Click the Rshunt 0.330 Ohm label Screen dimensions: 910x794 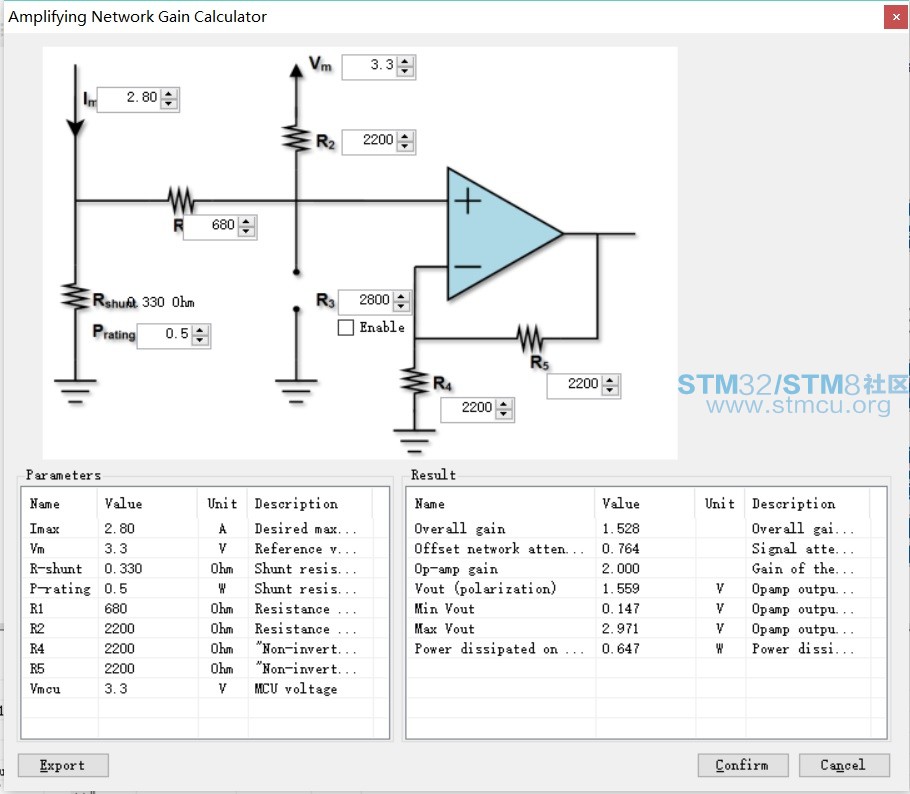tap(143, 301)
